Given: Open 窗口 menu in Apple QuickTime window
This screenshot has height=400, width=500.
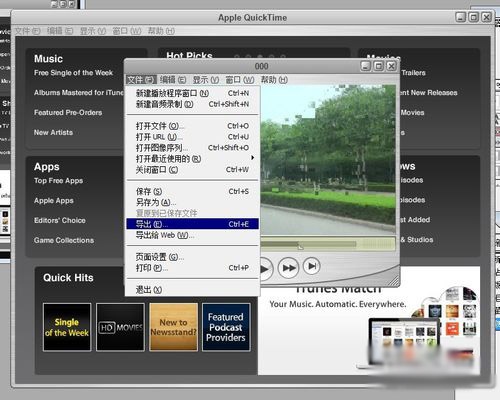Looking at the screenshot, I should tap(127, 31).
